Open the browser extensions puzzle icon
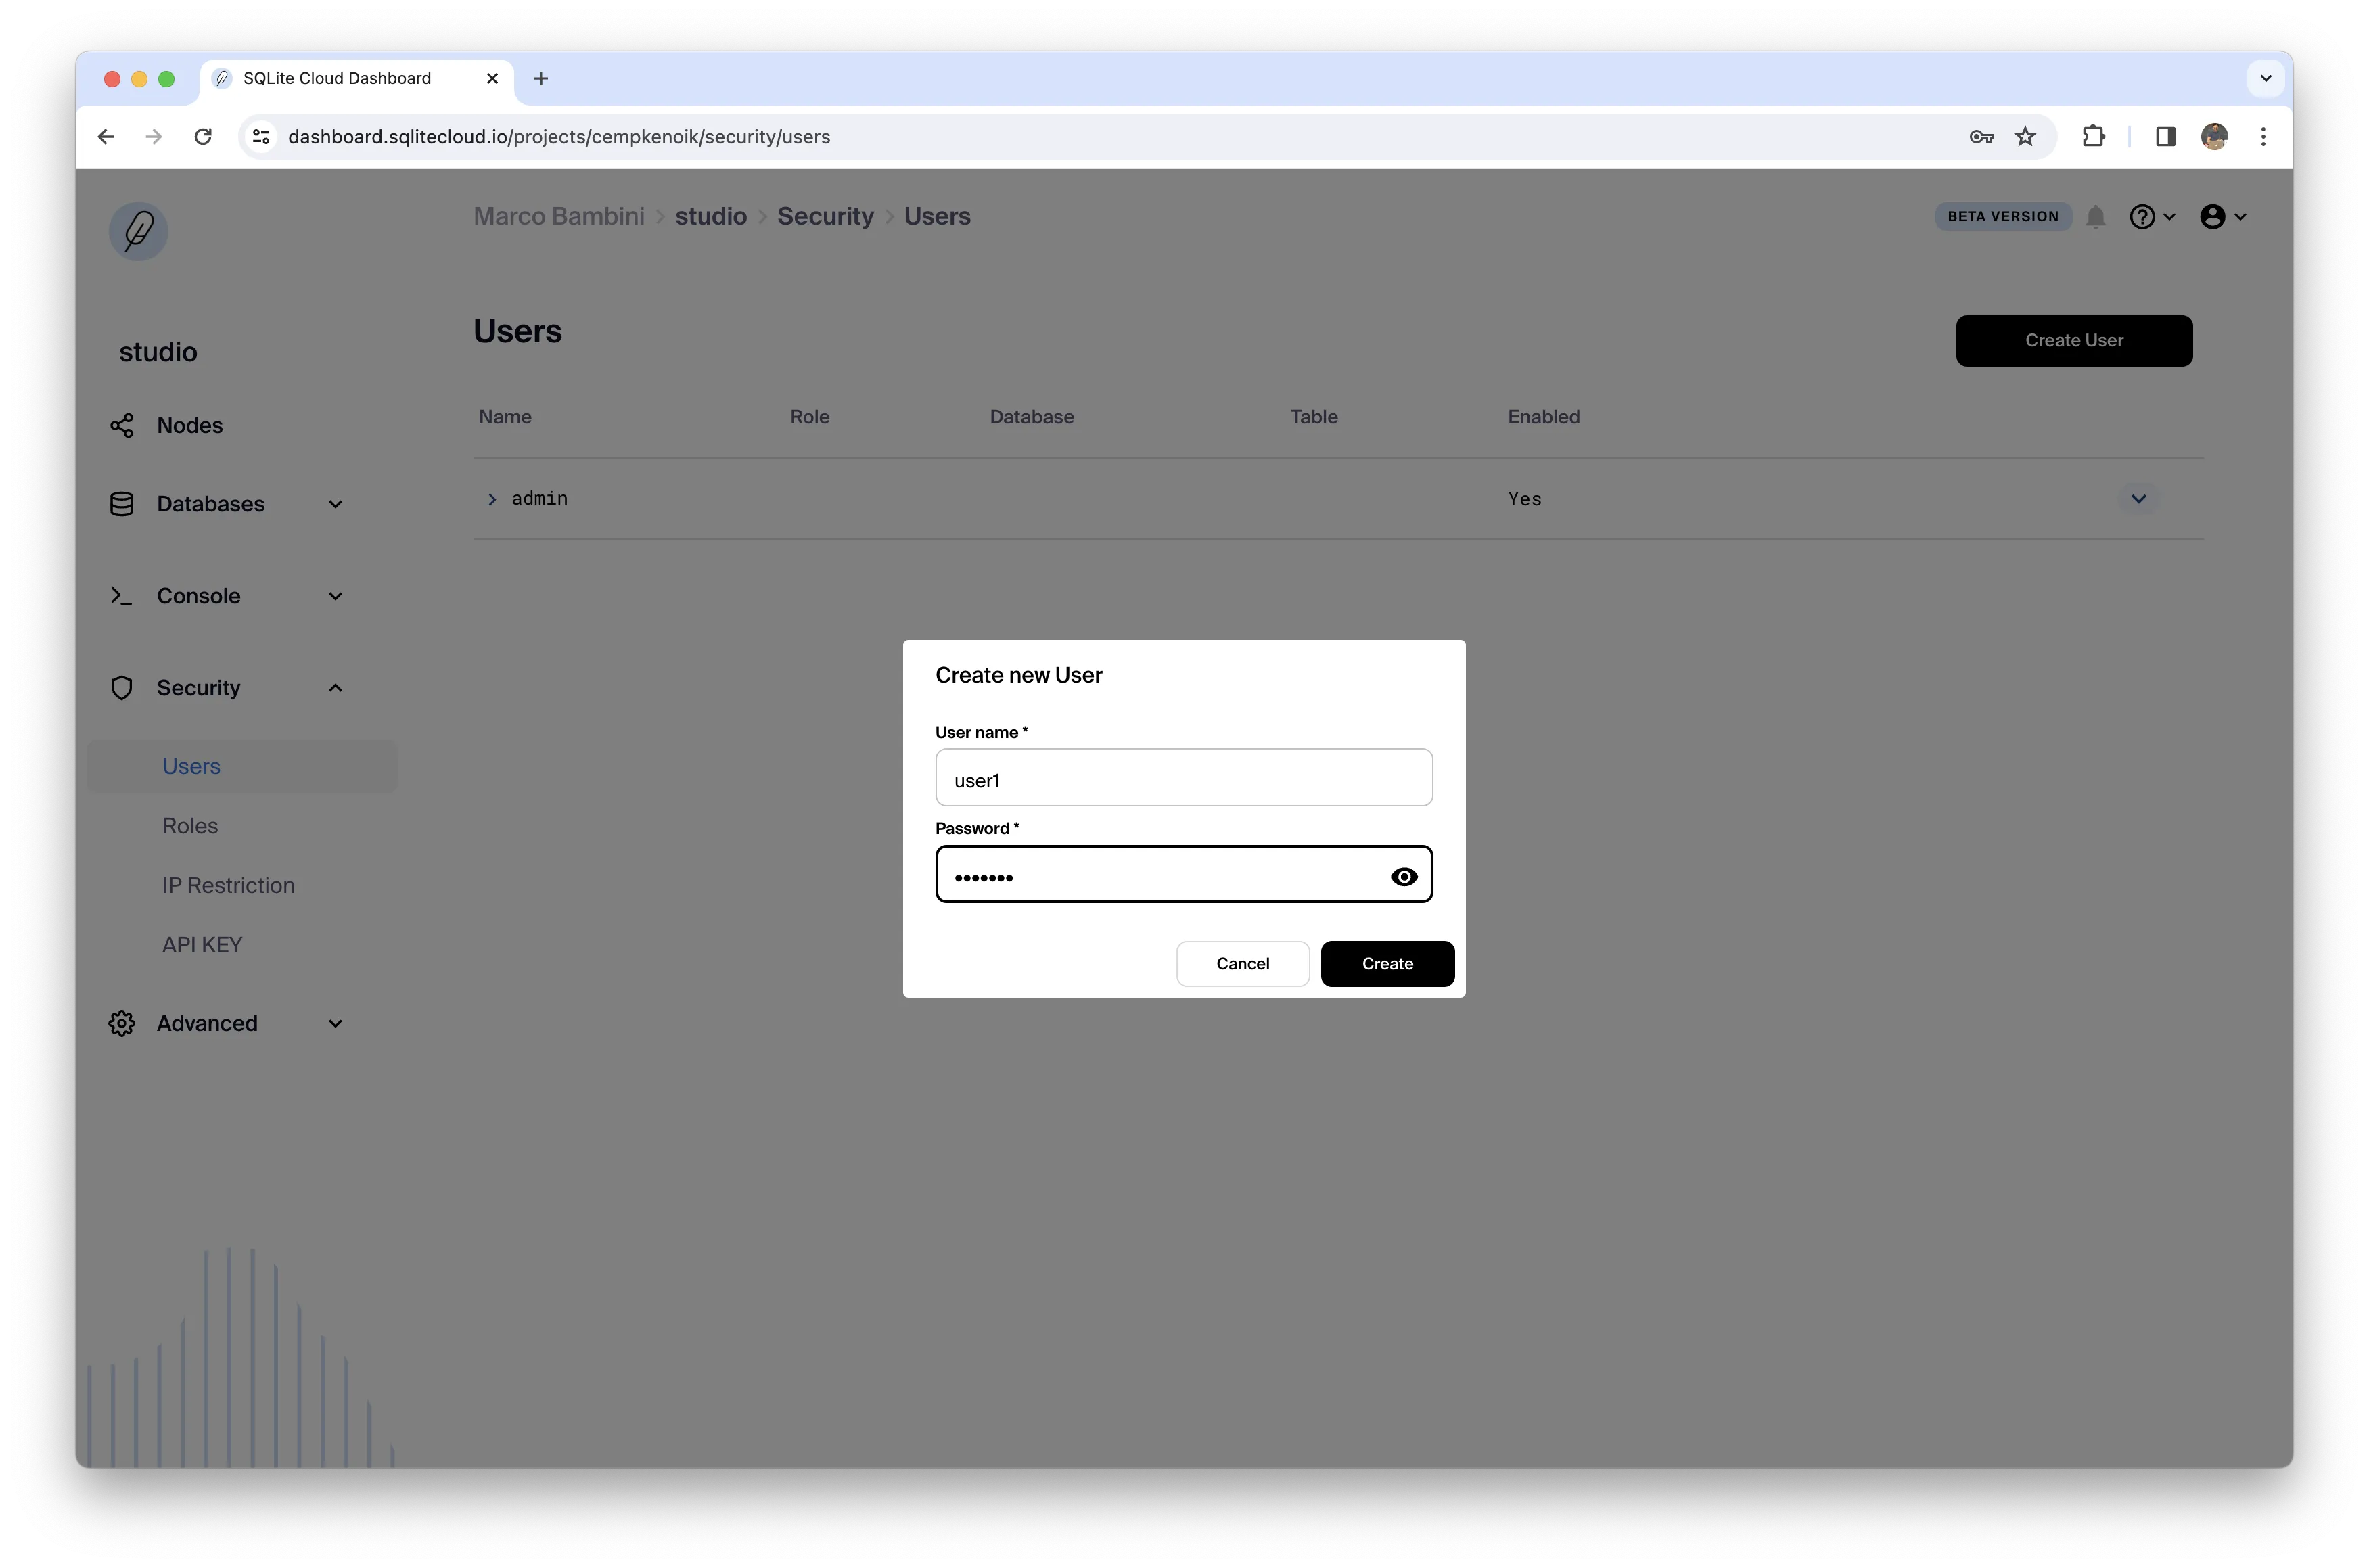 pyautogui.click(x=2093, y=136)
